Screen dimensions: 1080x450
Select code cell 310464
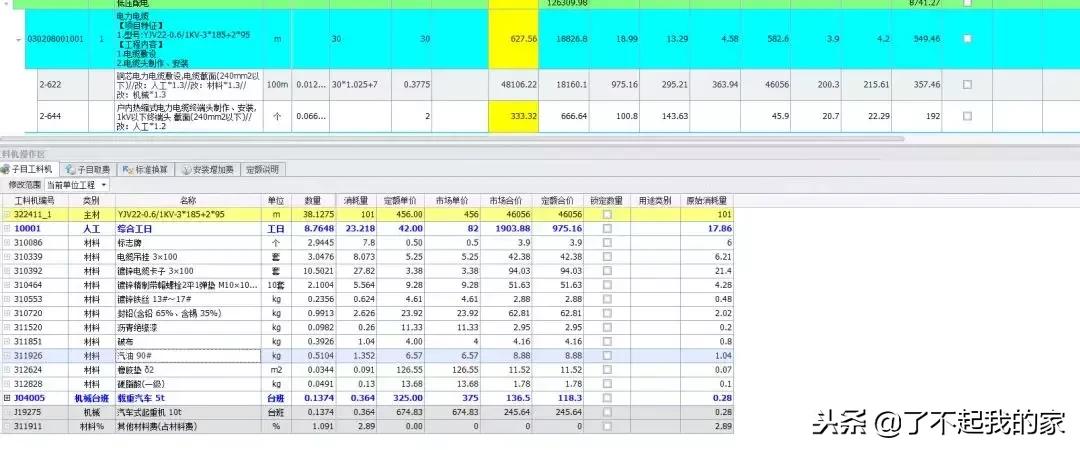click(34, 285)
